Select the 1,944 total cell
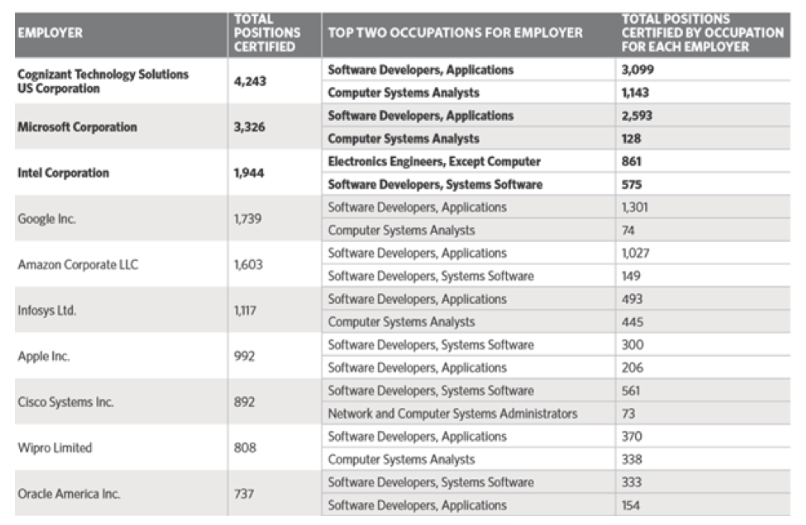Image resolution: width=806 pixels, height=525 pixels. pos(274,173)
